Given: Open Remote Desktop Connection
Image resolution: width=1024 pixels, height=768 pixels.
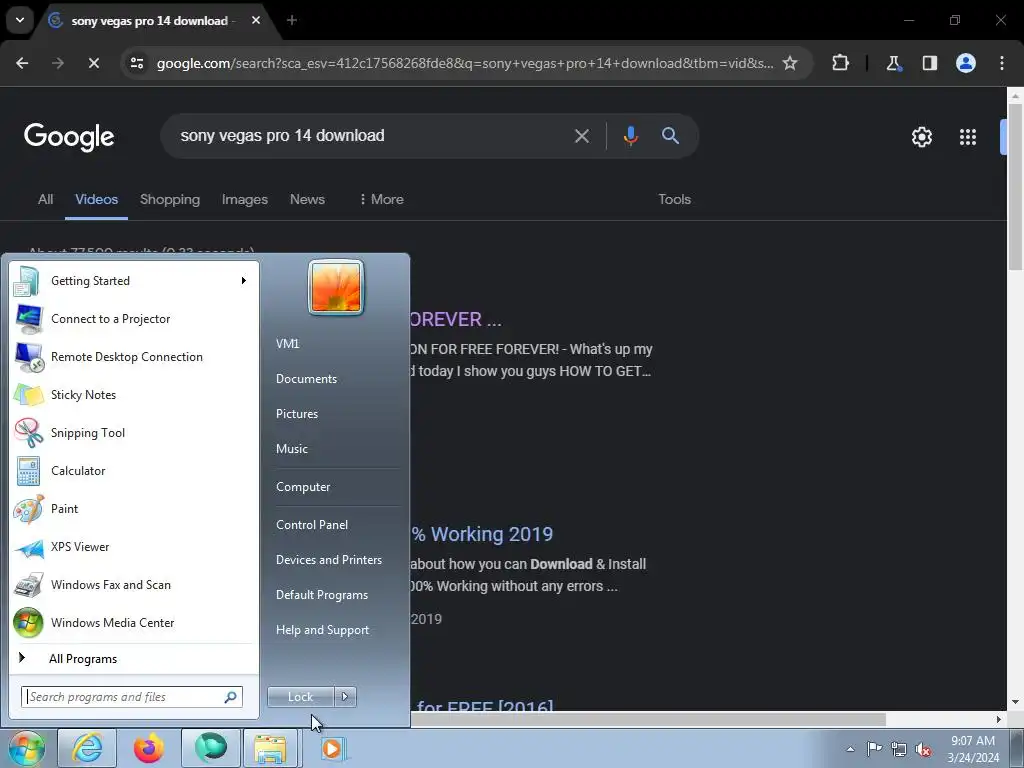Looking at the screenshot, I should pos(133,357).
